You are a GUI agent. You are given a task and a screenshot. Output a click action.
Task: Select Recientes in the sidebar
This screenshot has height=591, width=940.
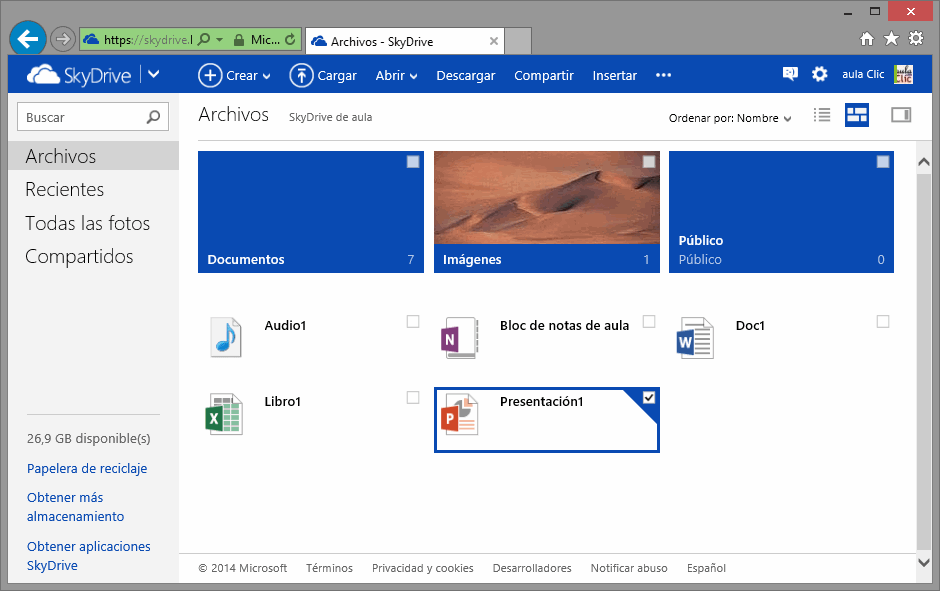65,189
